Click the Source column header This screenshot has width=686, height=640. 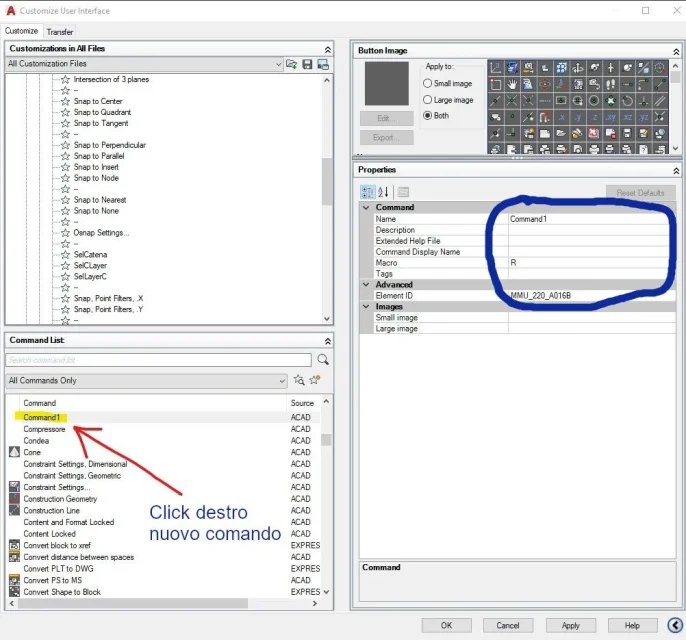pos(302,403)
